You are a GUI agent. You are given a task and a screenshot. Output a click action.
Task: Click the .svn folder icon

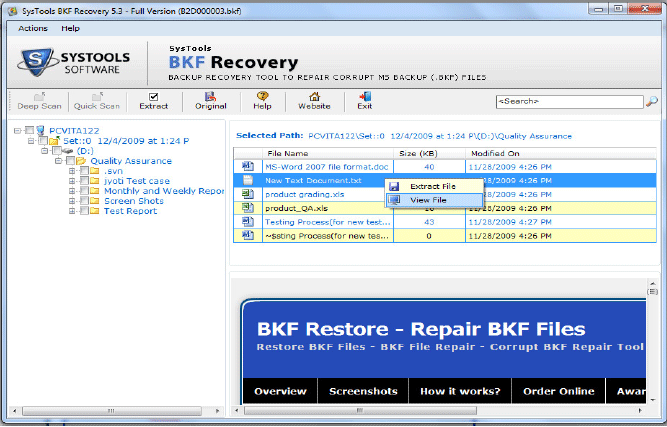[95, 171]
